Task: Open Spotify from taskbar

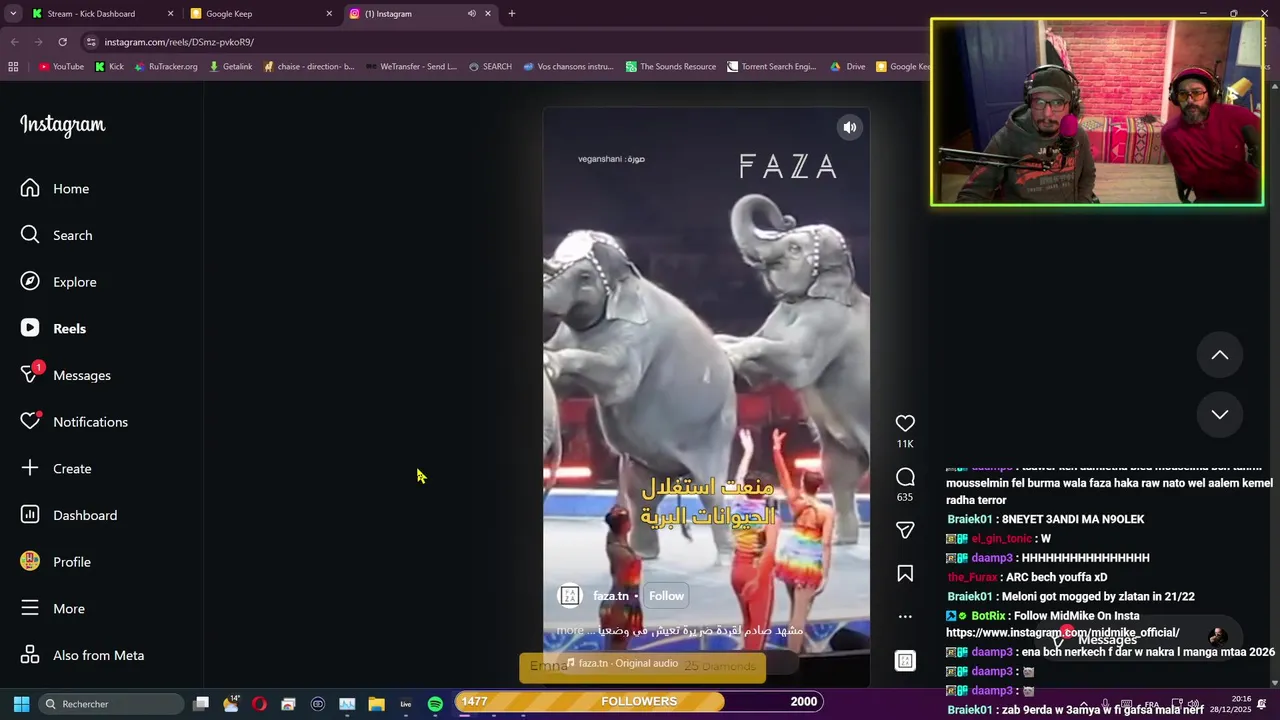Action: (x=435, y=704)
